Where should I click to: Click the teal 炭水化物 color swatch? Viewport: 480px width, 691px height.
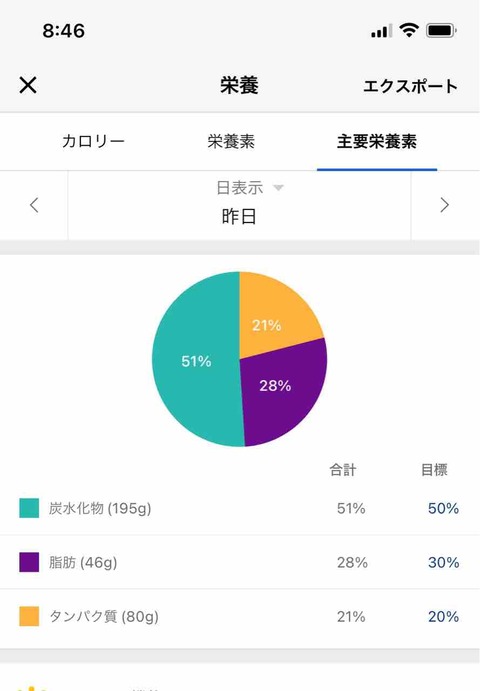(29, 508)
